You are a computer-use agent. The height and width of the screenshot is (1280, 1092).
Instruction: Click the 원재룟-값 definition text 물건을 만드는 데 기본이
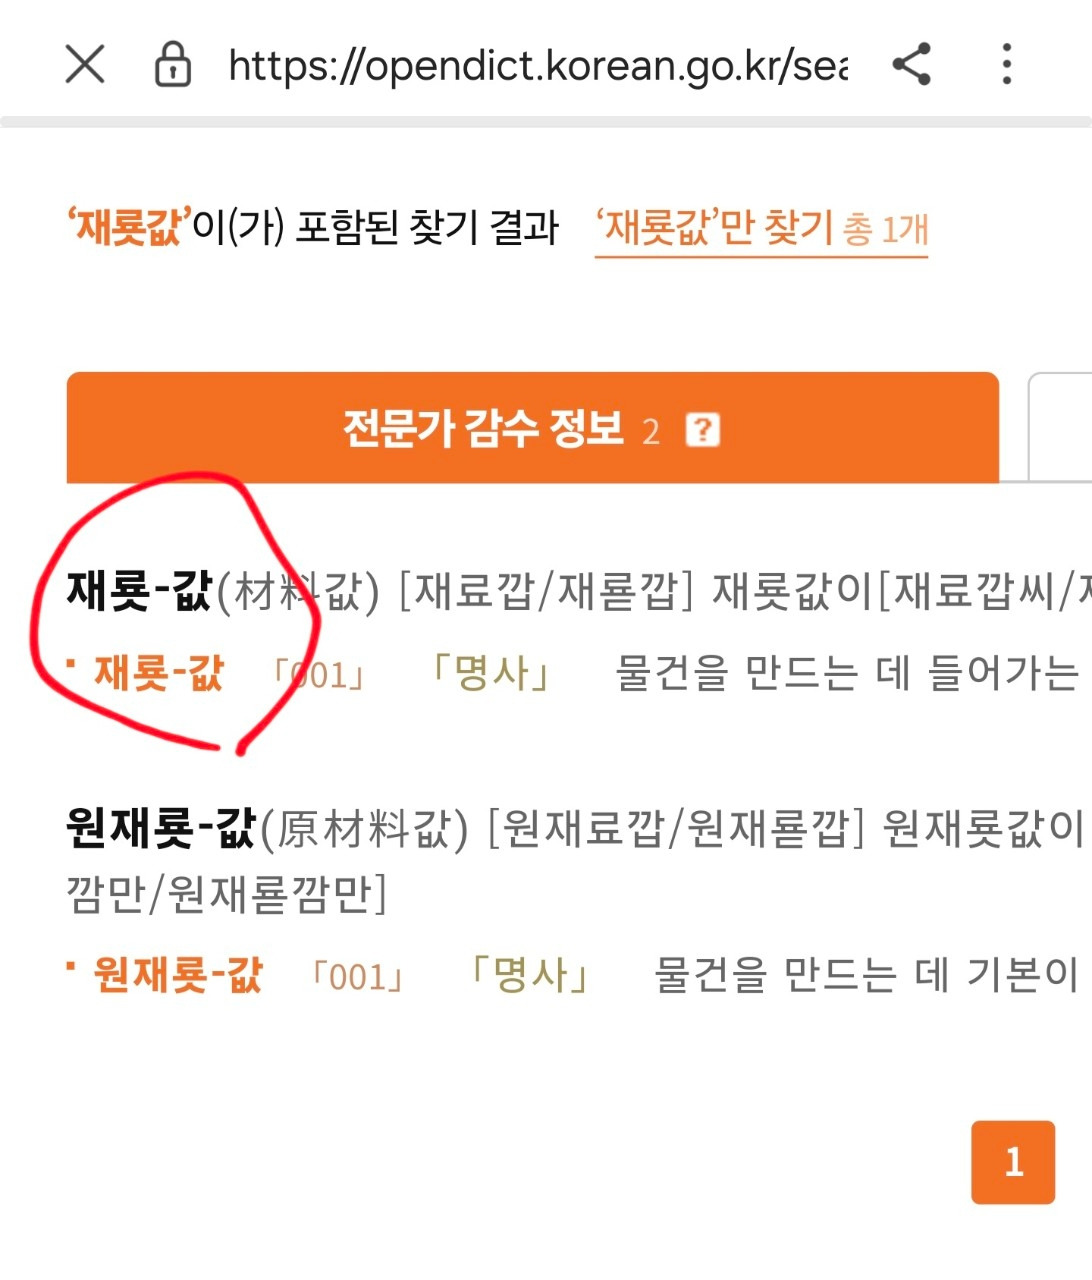866,975
